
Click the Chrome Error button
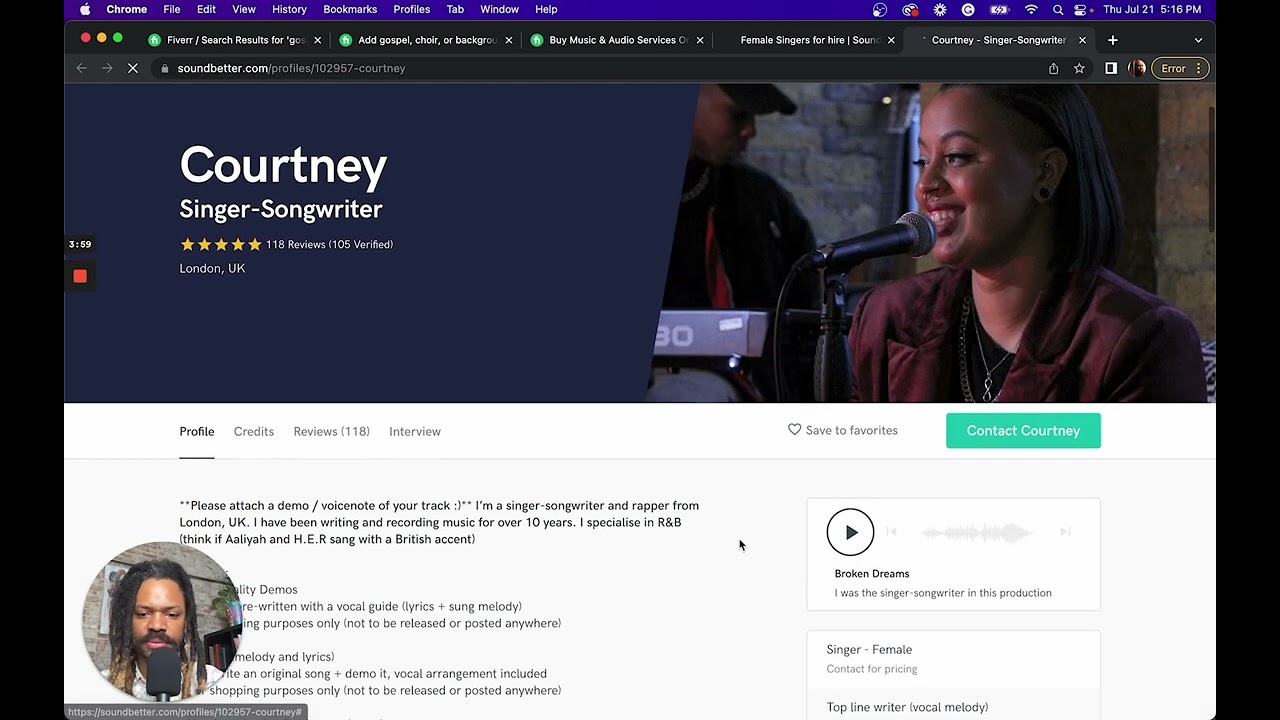click(x=1180, y=68)
